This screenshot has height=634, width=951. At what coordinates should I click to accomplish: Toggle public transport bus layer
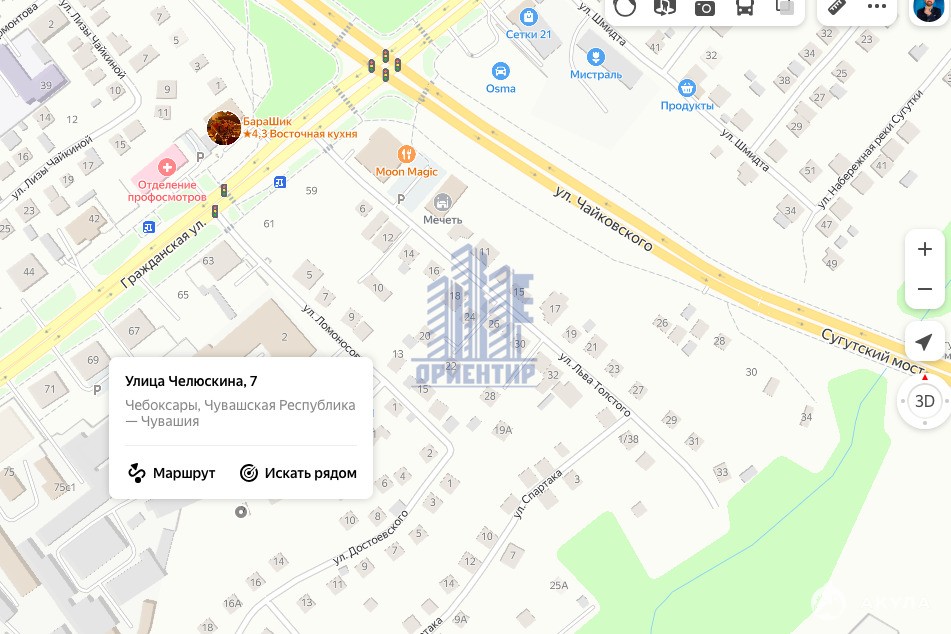coord(745,8)
